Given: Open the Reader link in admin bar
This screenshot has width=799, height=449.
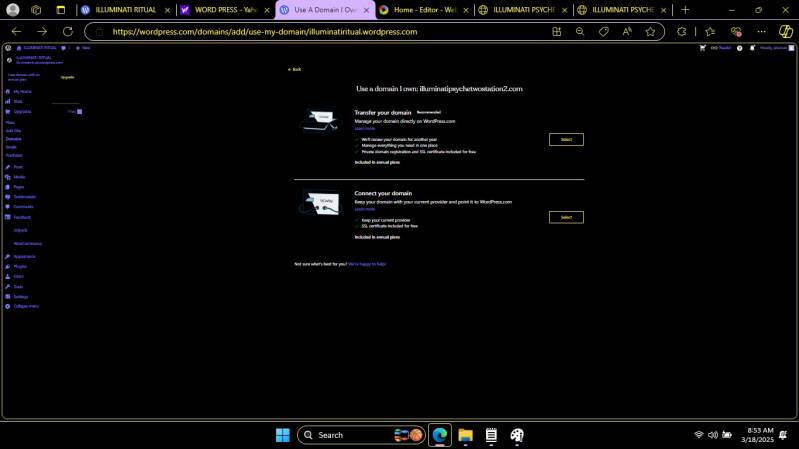Looking at the screenshot, I should tap(721, 48).
